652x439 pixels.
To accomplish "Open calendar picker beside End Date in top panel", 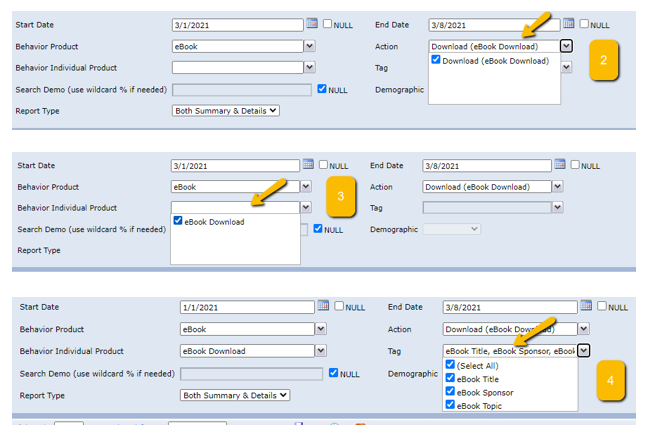I will click(568, 23).
